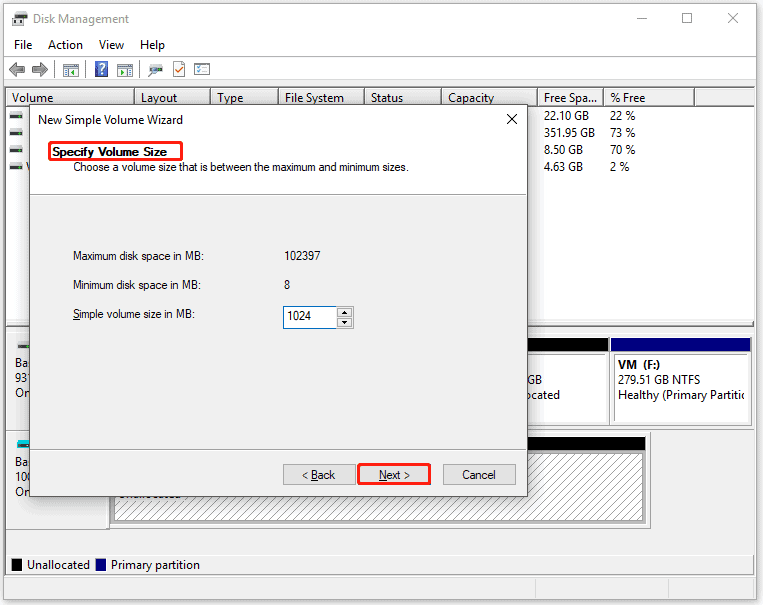Screen dimensions: 763x605
Task: Click the minimum disk space value 8
Action: pos(287,285)
